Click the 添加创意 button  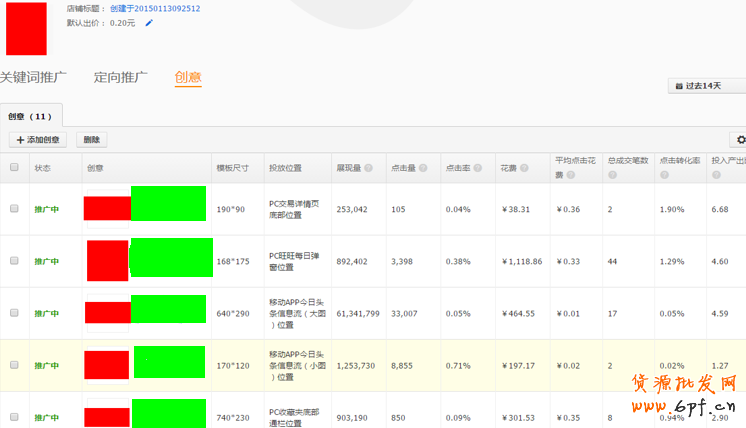pos(37,140)
